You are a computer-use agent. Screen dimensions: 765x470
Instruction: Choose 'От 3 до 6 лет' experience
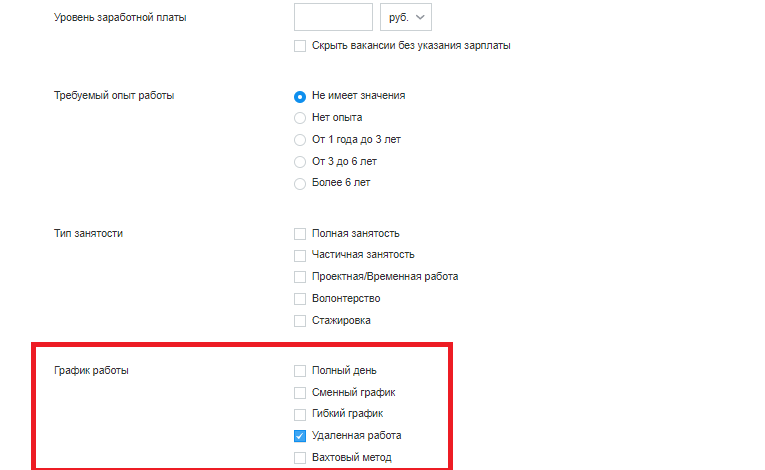click(300, 162)
